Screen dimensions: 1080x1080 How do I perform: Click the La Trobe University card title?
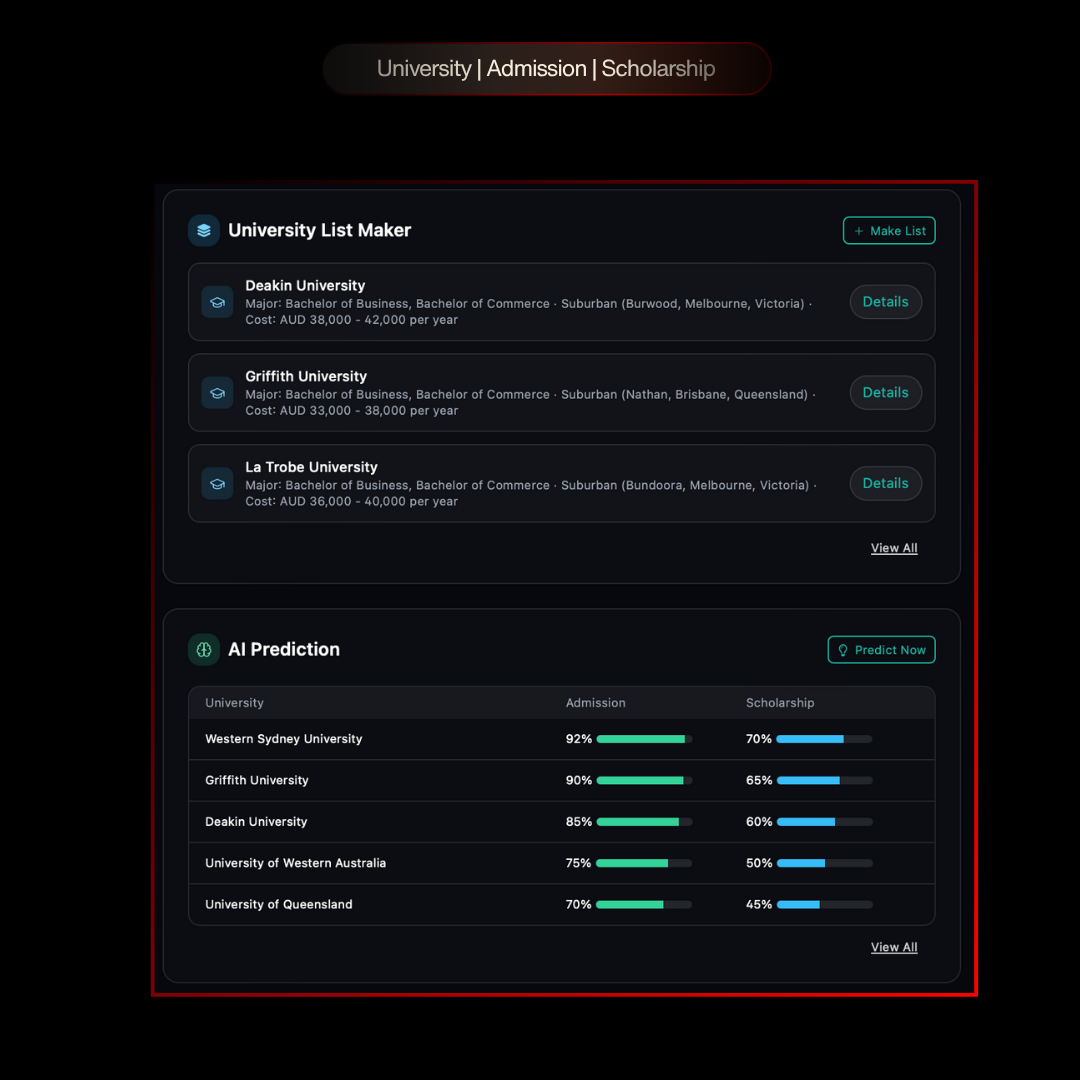click(311, 467)
